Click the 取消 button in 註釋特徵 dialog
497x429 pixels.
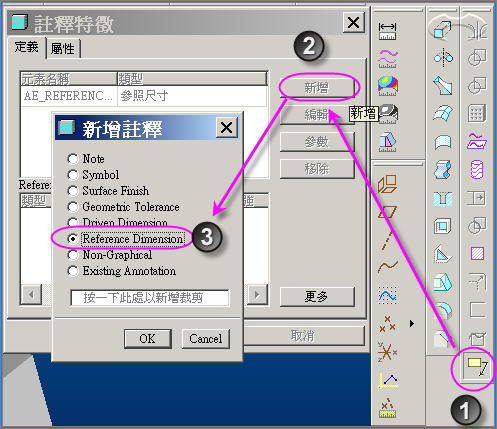coord(302,336)
